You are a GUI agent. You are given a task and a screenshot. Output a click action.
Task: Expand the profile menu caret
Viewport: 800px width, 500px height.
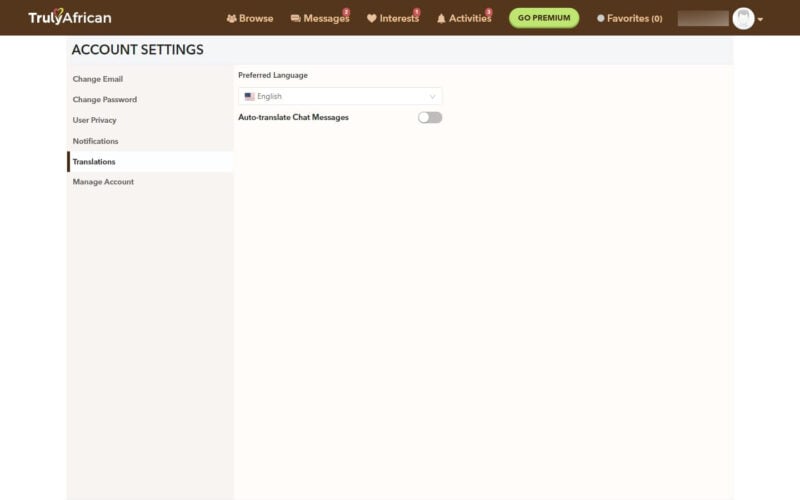(760, 19)
